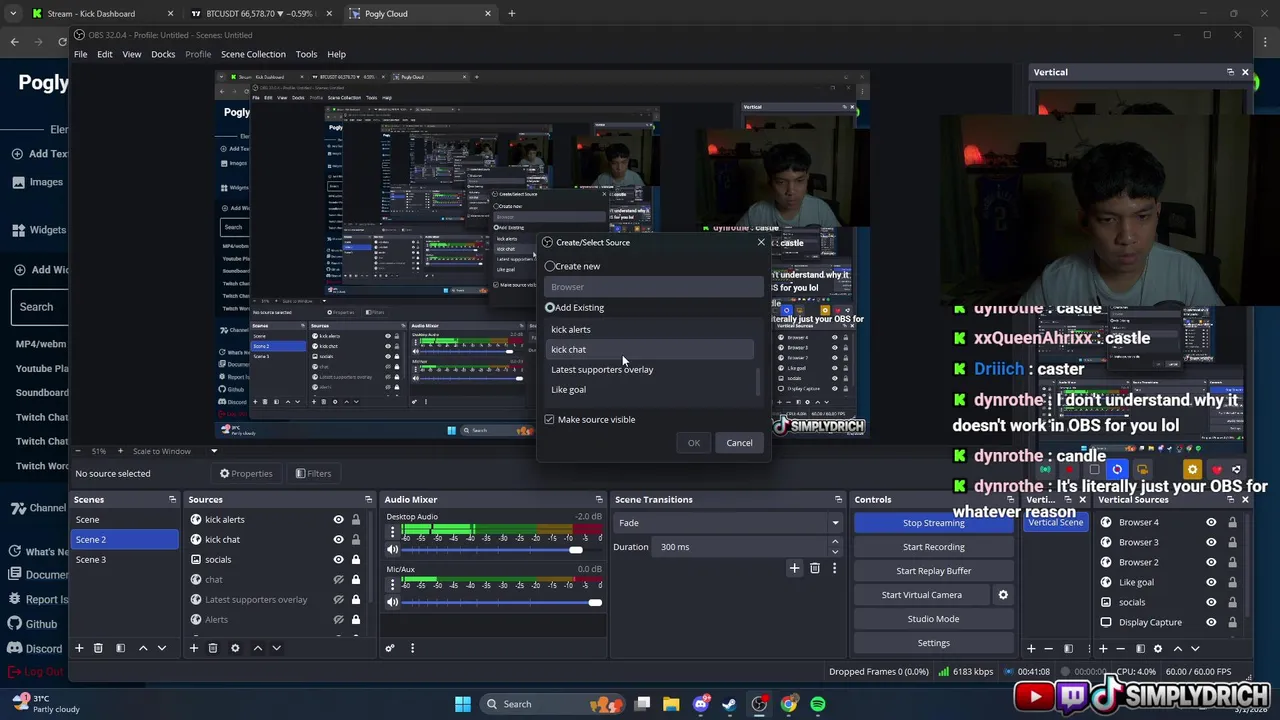
Task: Select the Create new radio button
Action: coord(550,266)
